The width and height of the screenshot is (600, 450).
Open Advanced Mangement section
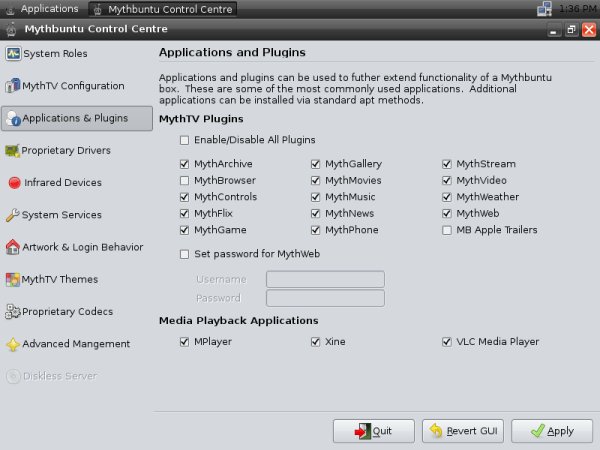(77, 344)
